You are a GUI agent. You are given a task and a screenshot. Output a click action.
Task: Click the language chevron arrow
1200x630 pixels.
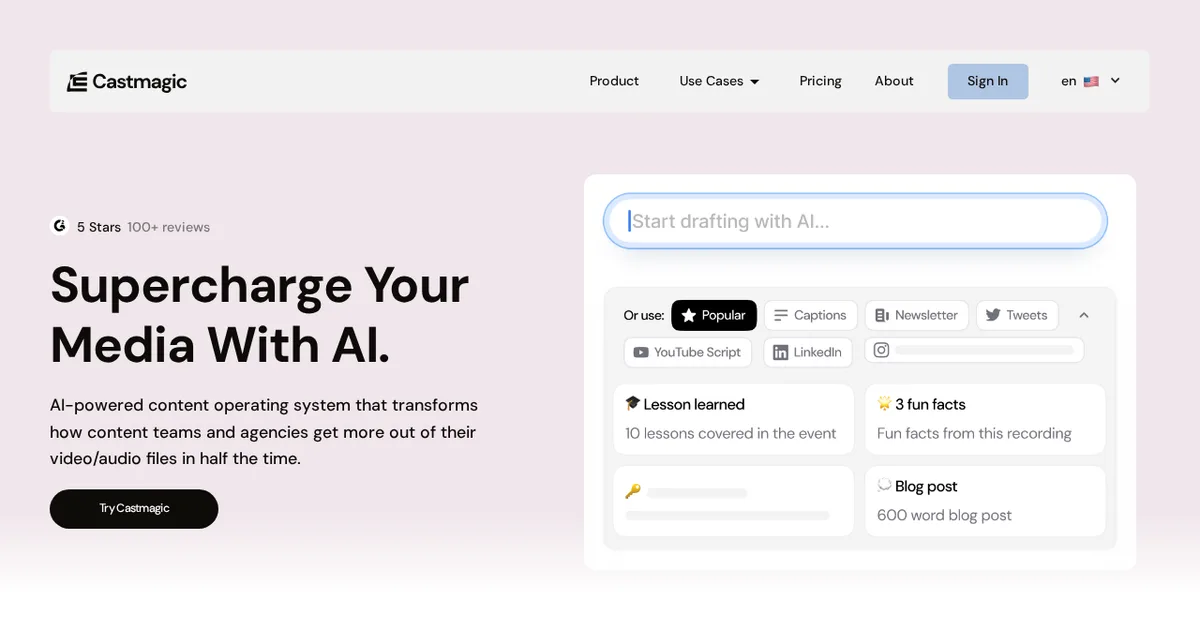tap(1115, 81)
